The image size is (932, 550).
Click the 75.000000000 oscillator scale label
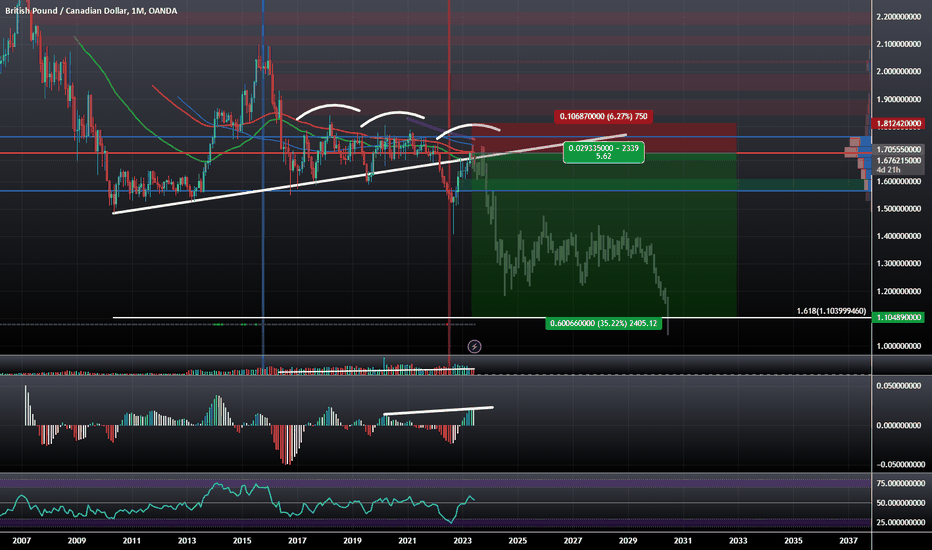(900, 483)
